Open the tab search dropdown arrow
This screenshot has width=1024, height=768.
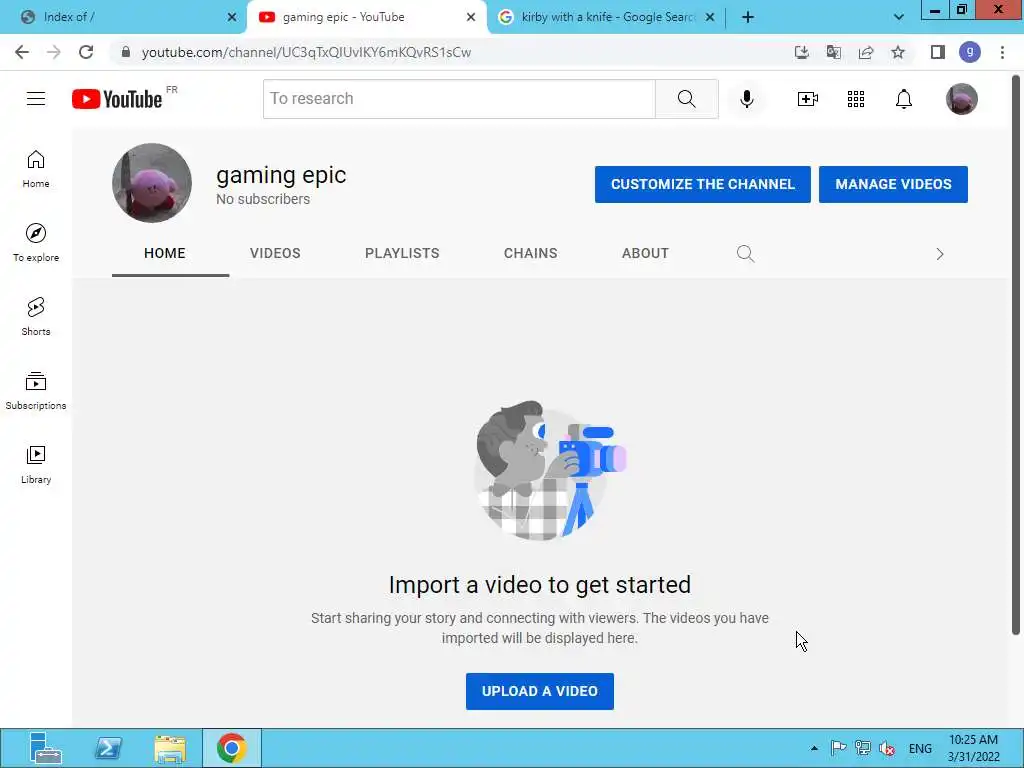click(899, 17)
